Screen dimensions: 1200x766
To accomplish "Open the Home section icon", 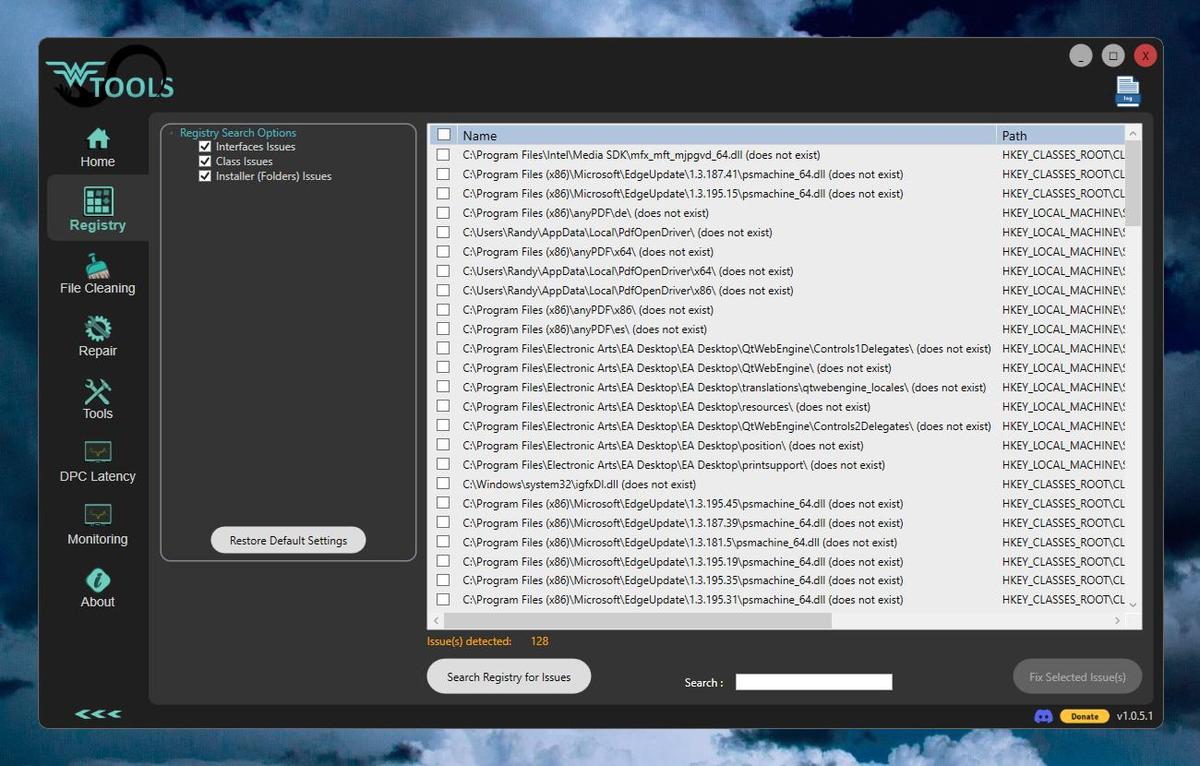I will coord(98,138).
